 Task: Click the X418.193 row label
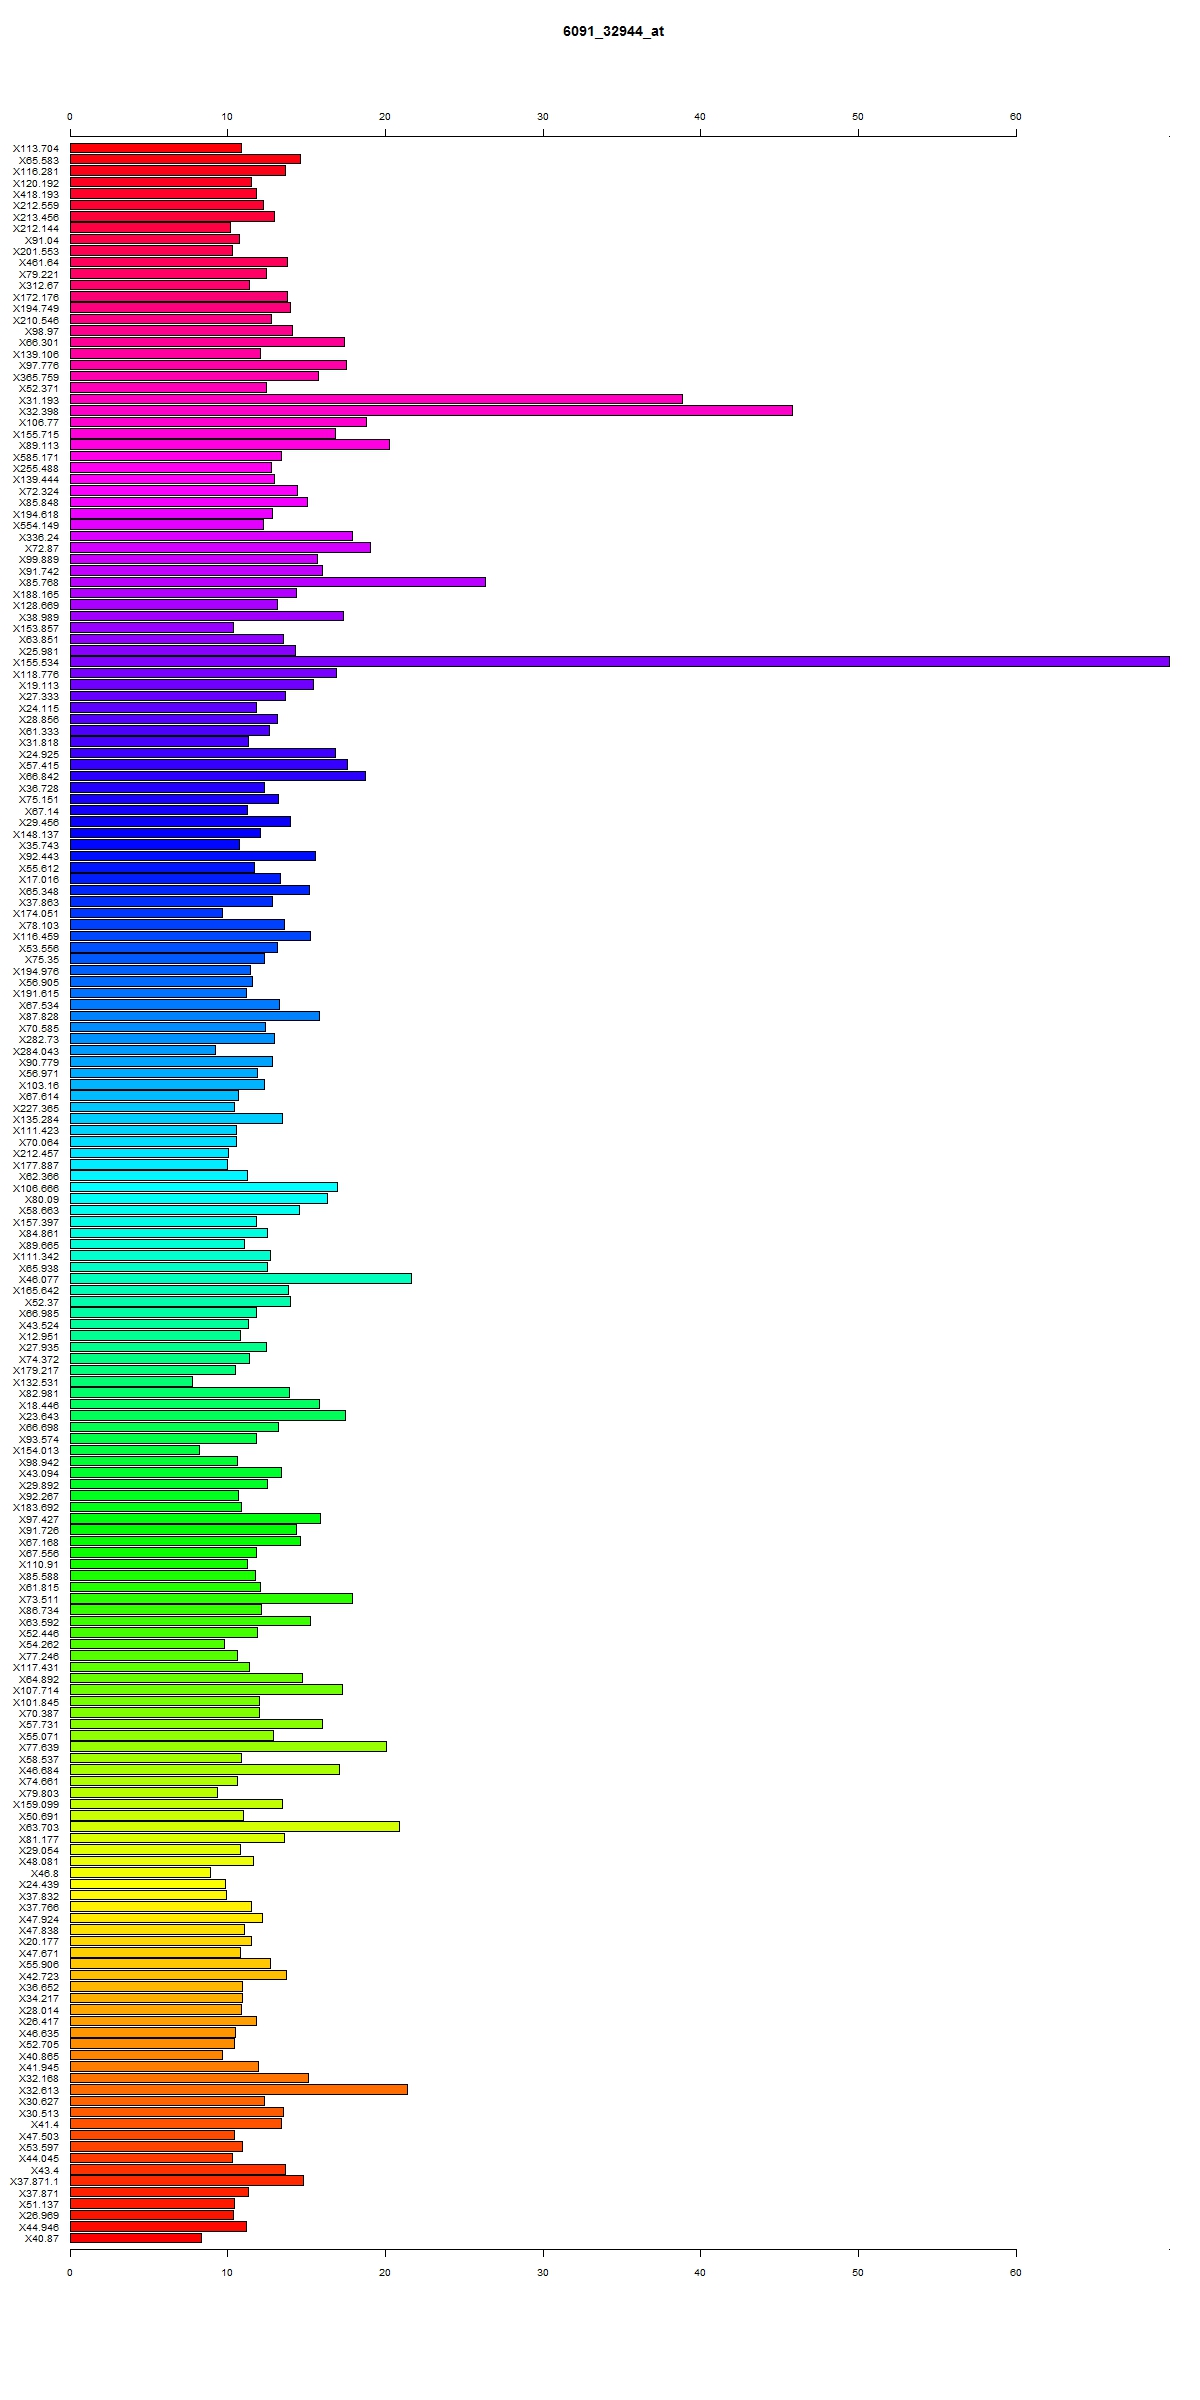(36, 194)
